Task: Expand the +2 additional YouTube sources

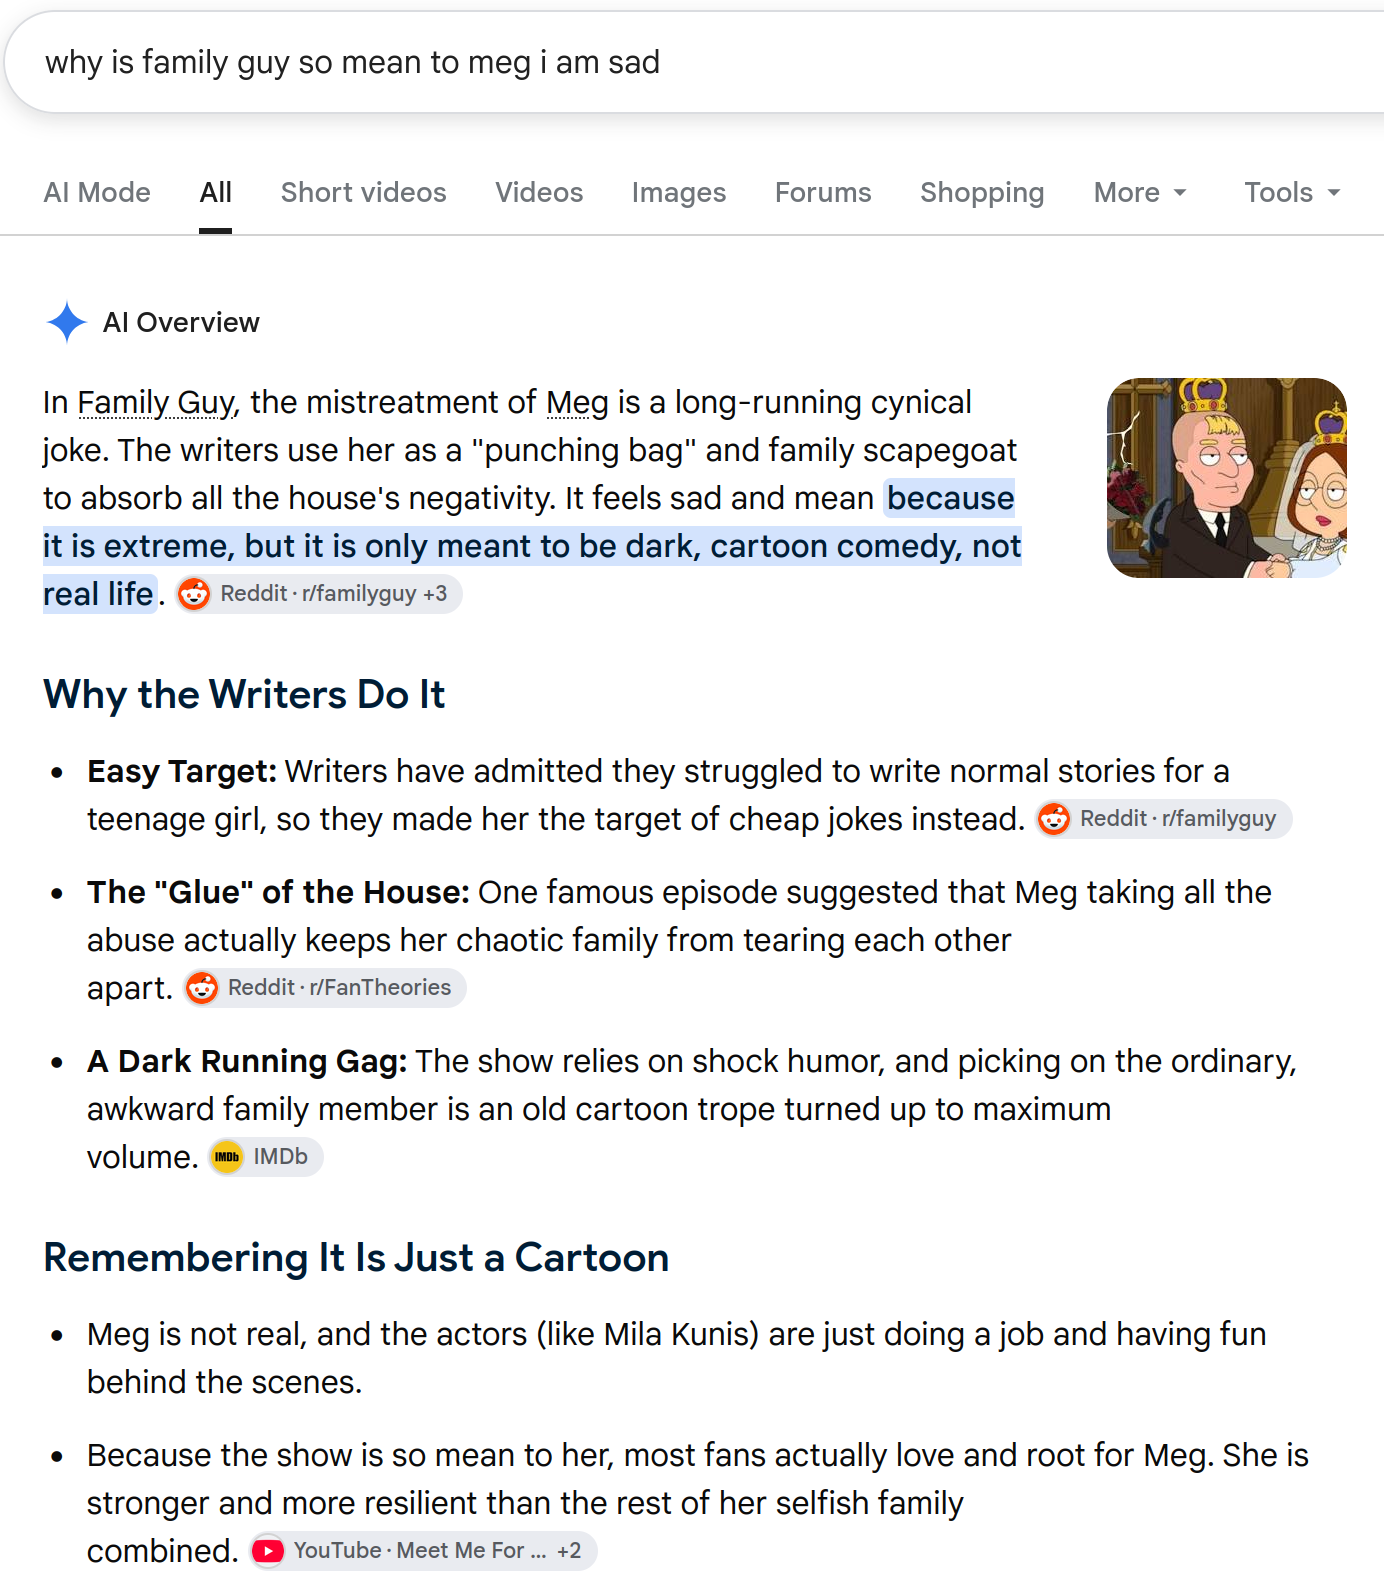Action: point(569,1551)
